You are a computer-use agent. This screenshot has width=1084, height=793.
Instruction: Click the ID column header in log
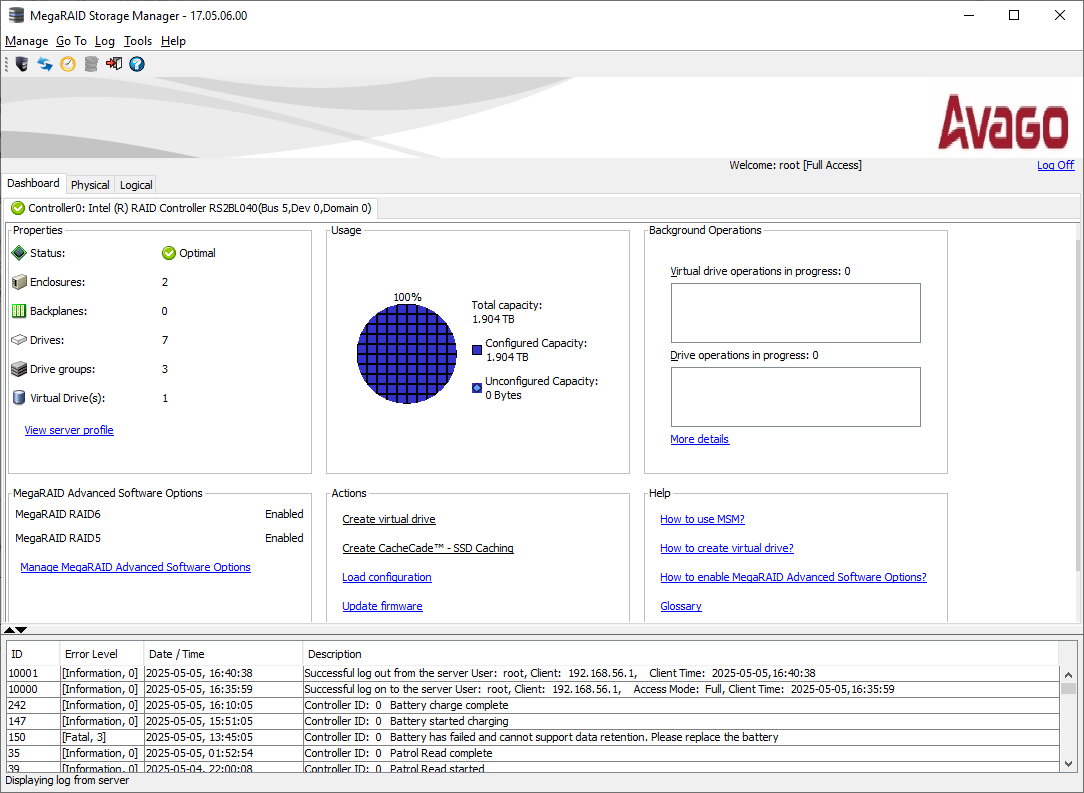[33, 654]
